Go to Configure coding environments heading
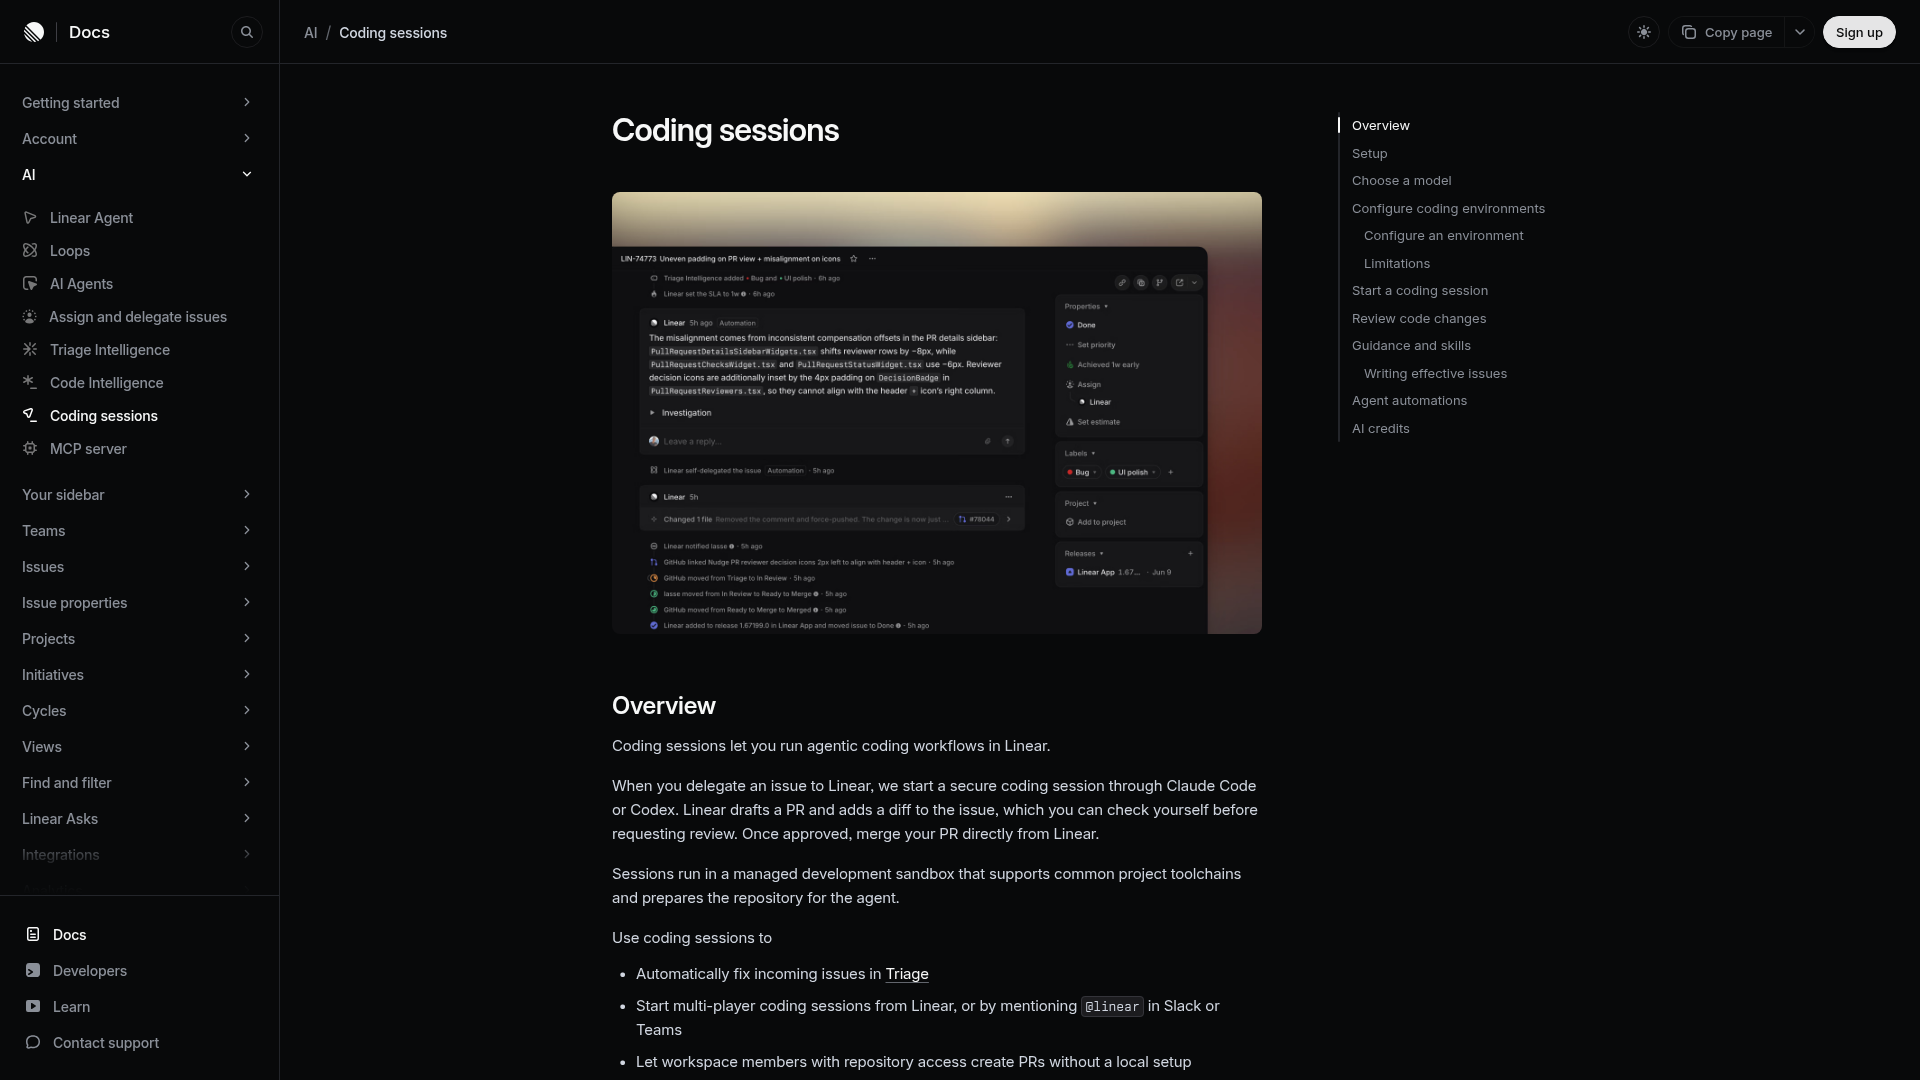1920x1080 pixels. [1448, 208]
